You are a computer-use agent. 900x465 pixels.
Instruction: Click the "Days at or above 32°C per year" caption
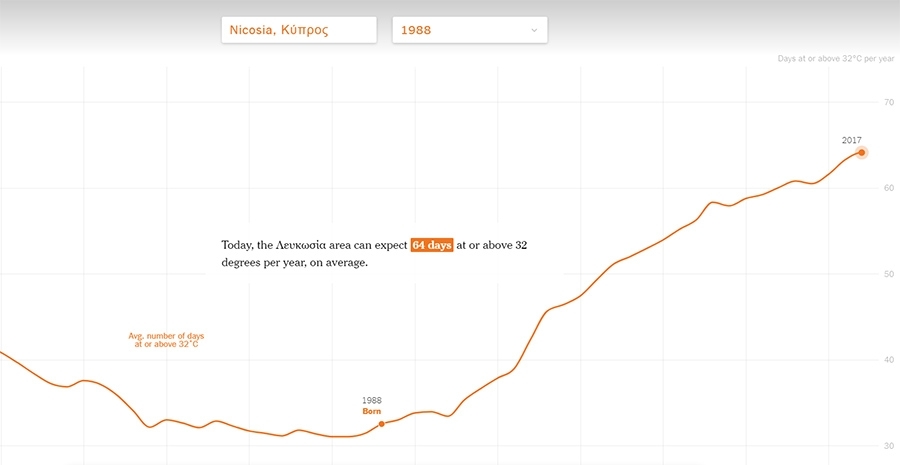(x=836, y=59)
